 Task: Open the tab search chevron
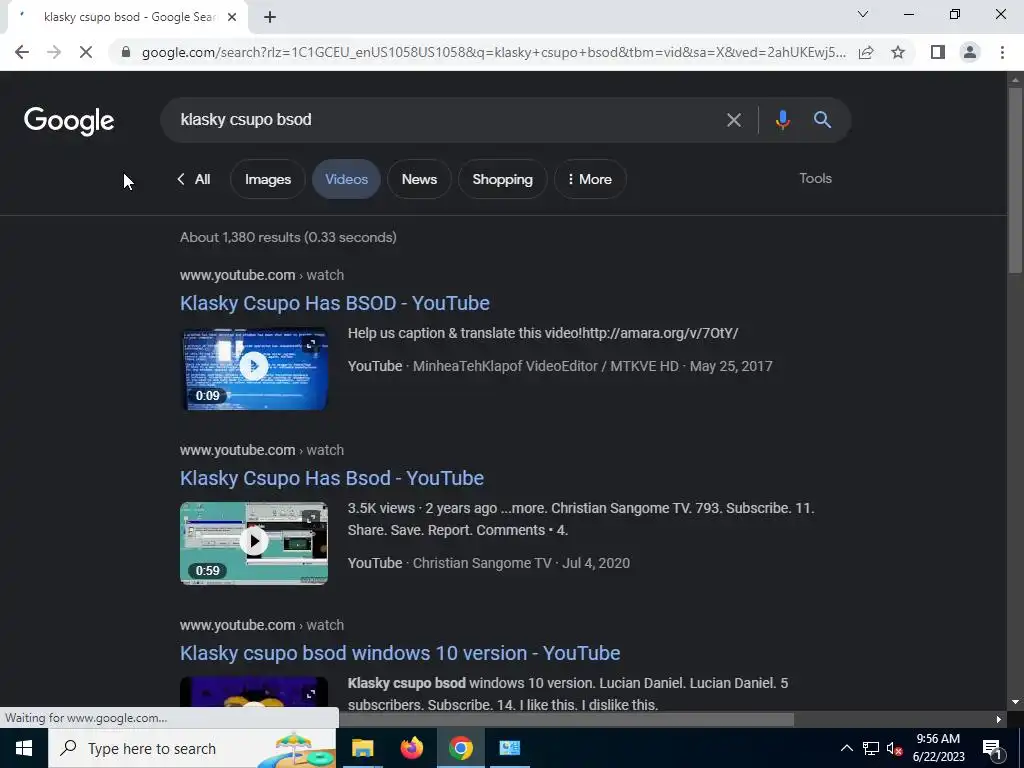point(863,14)
